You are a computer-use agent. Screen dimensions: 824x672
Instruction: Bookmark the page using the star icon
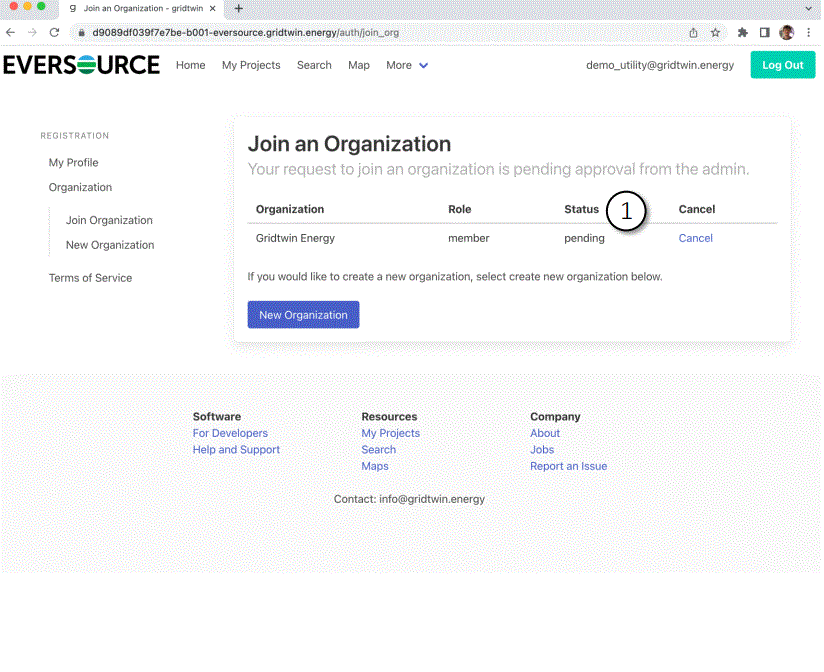pyautogui.click(x=716, y=32)
